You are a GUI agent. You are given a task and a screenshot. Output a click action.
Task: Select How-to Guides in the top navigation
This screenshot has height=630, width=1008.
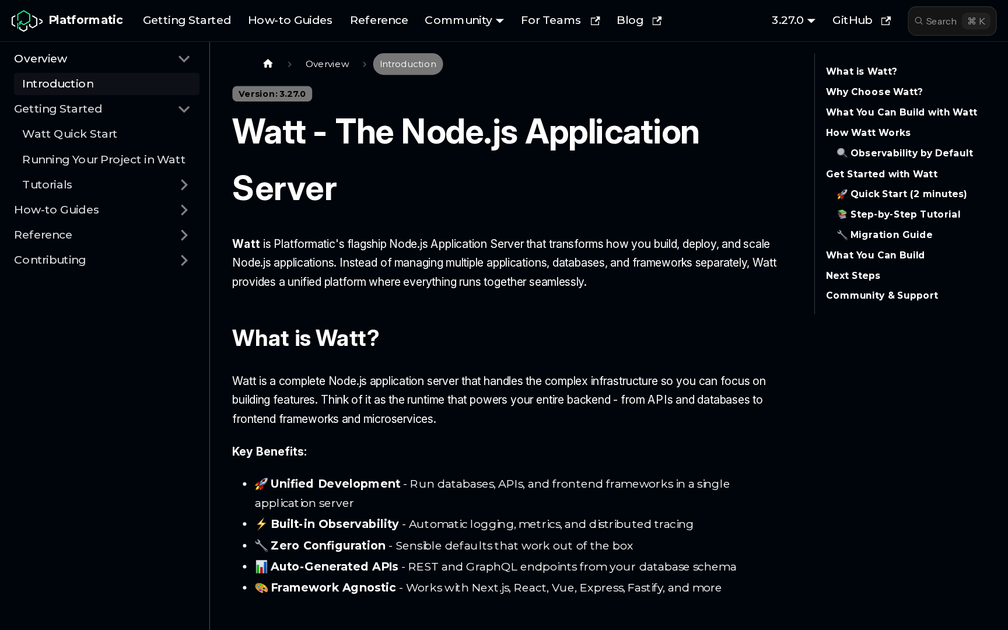tap(290, 20)
